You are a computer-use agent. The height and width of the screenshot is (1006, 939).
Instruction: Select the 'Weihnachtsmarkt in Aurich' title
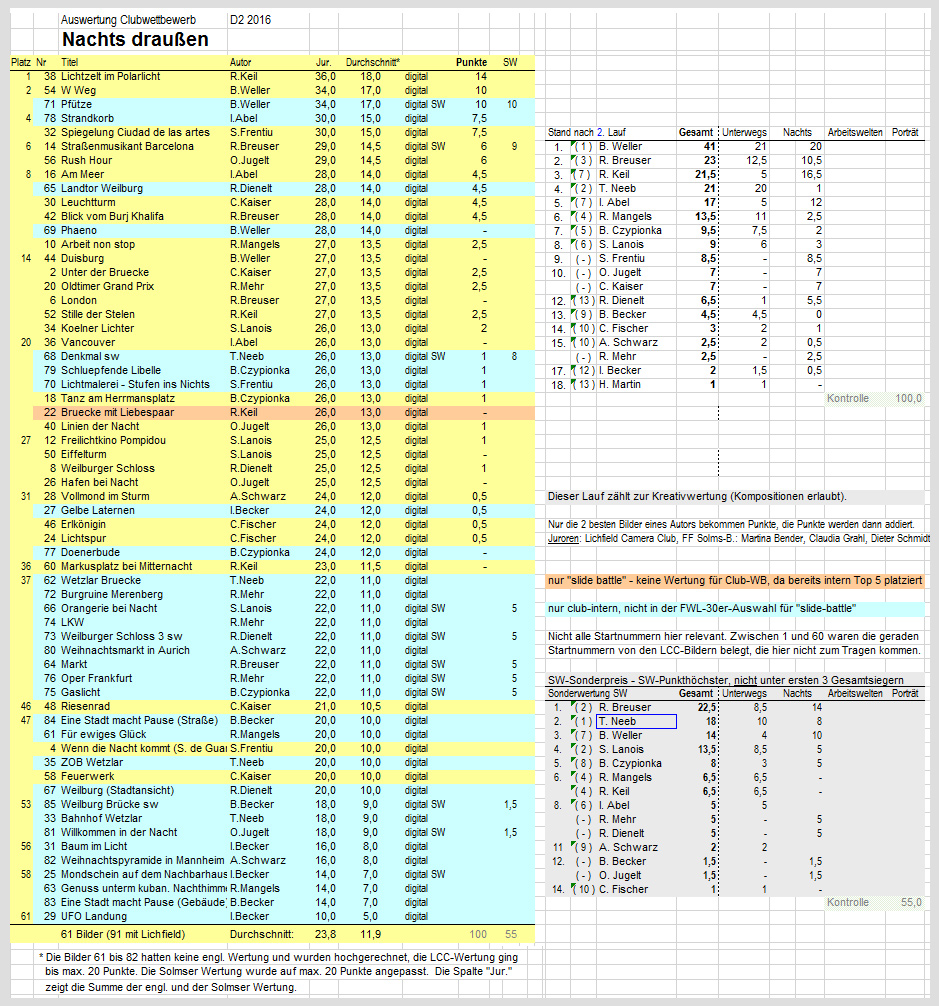coord(126,650)
